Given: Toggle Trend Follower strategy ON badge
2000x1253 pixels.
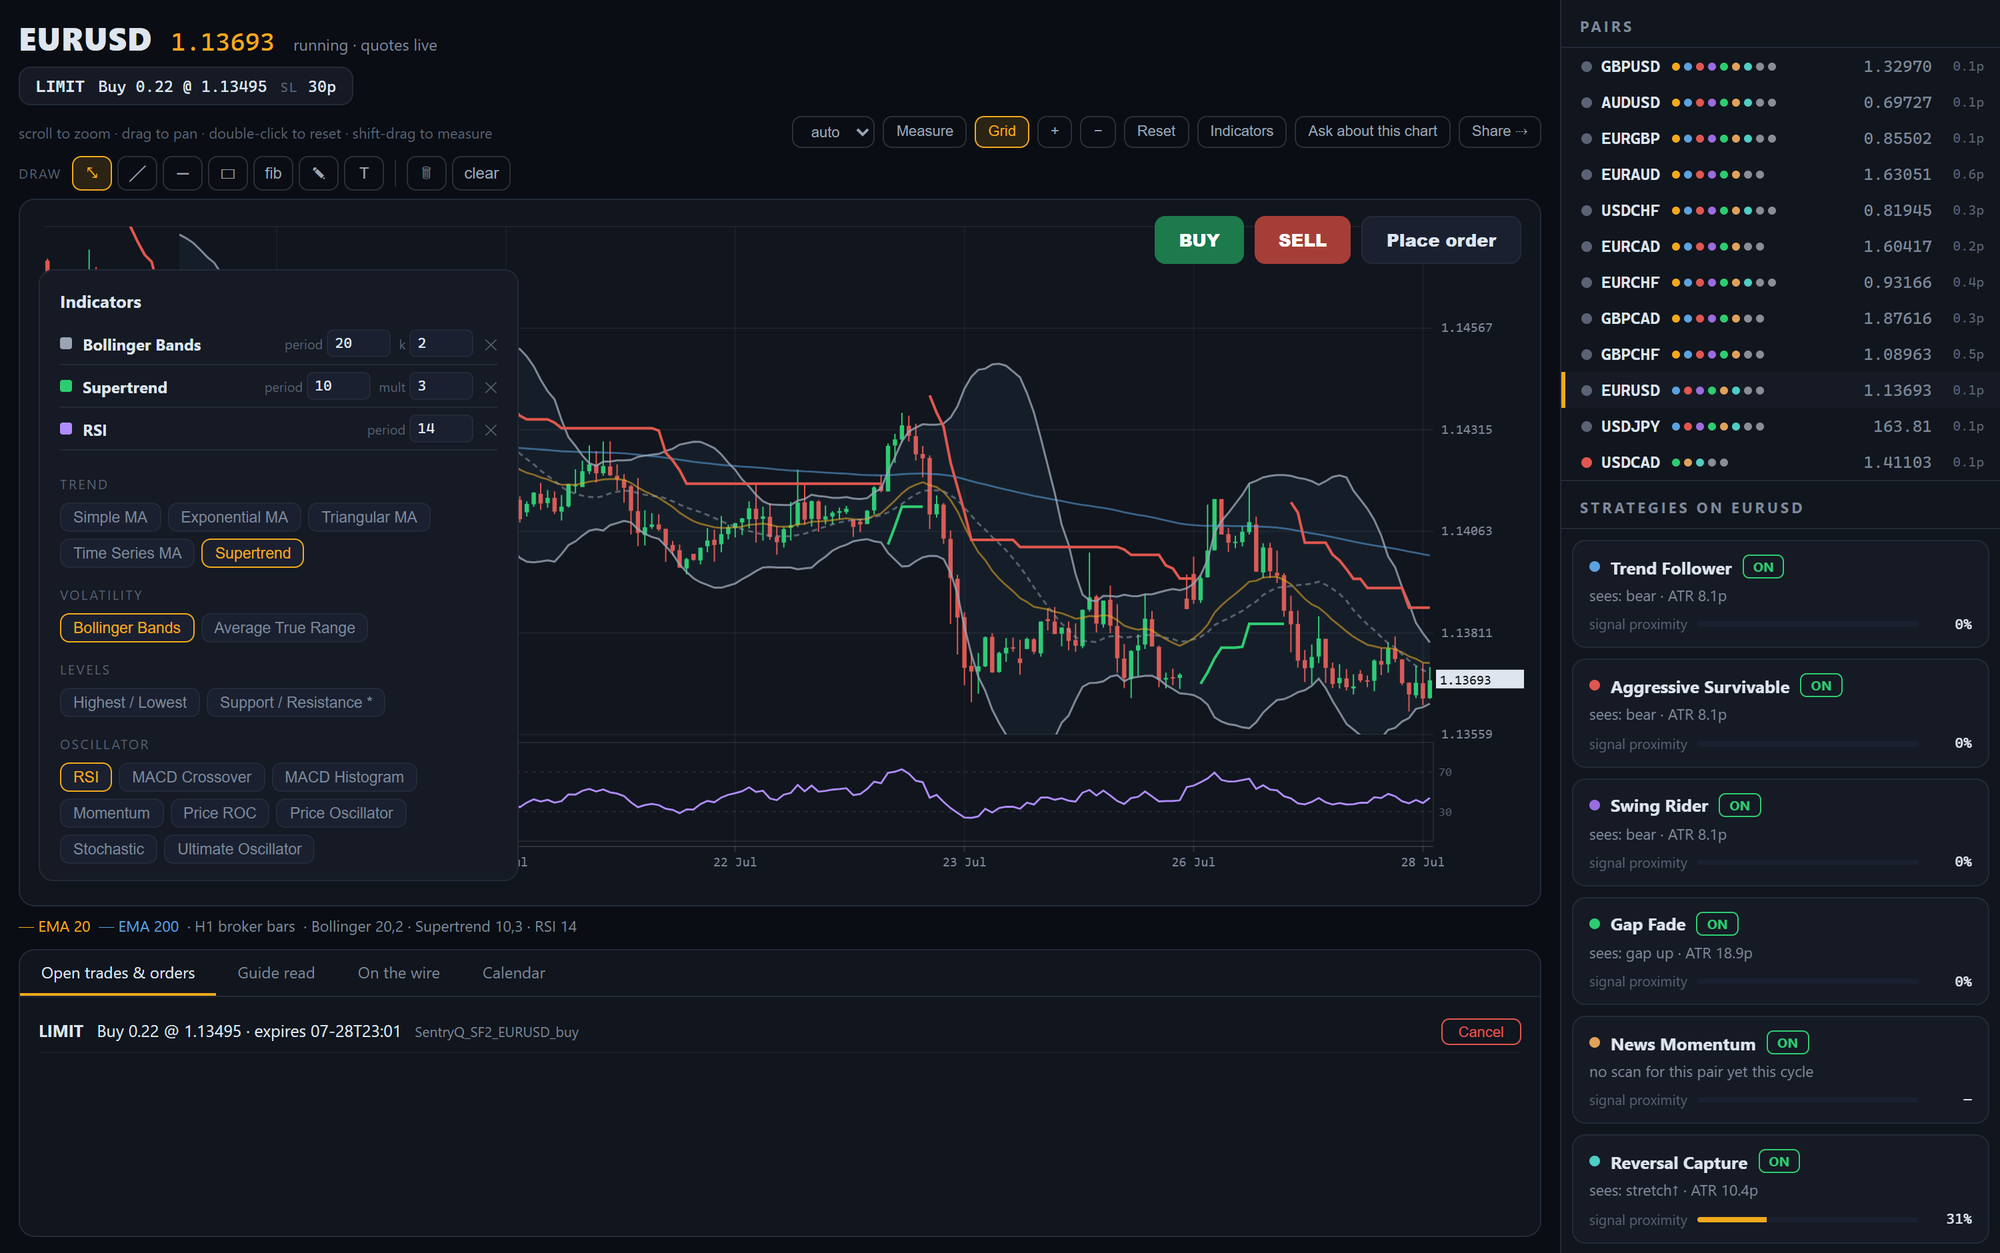Looking at the screenshot, I should pos(1763,567).
